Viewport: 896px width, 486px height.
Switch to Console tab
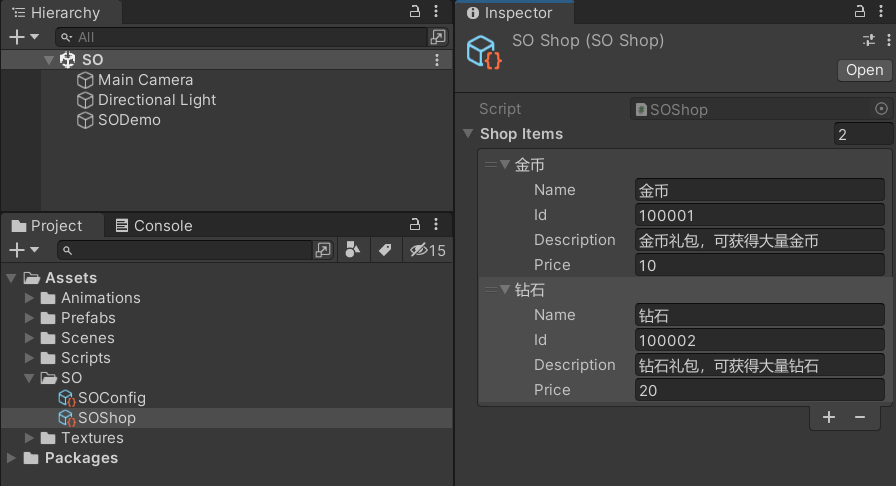pos(154,226)
